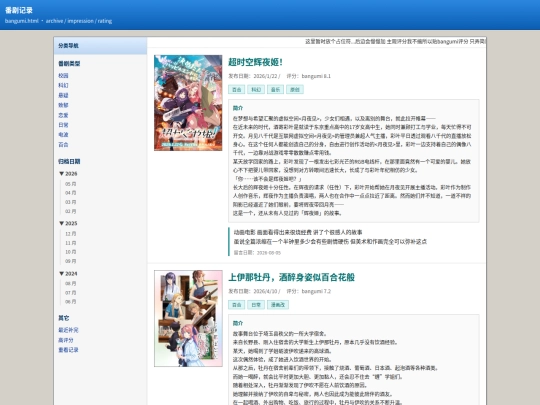Open the 悬疑 category link
The image size is (540, 405).
63,95
